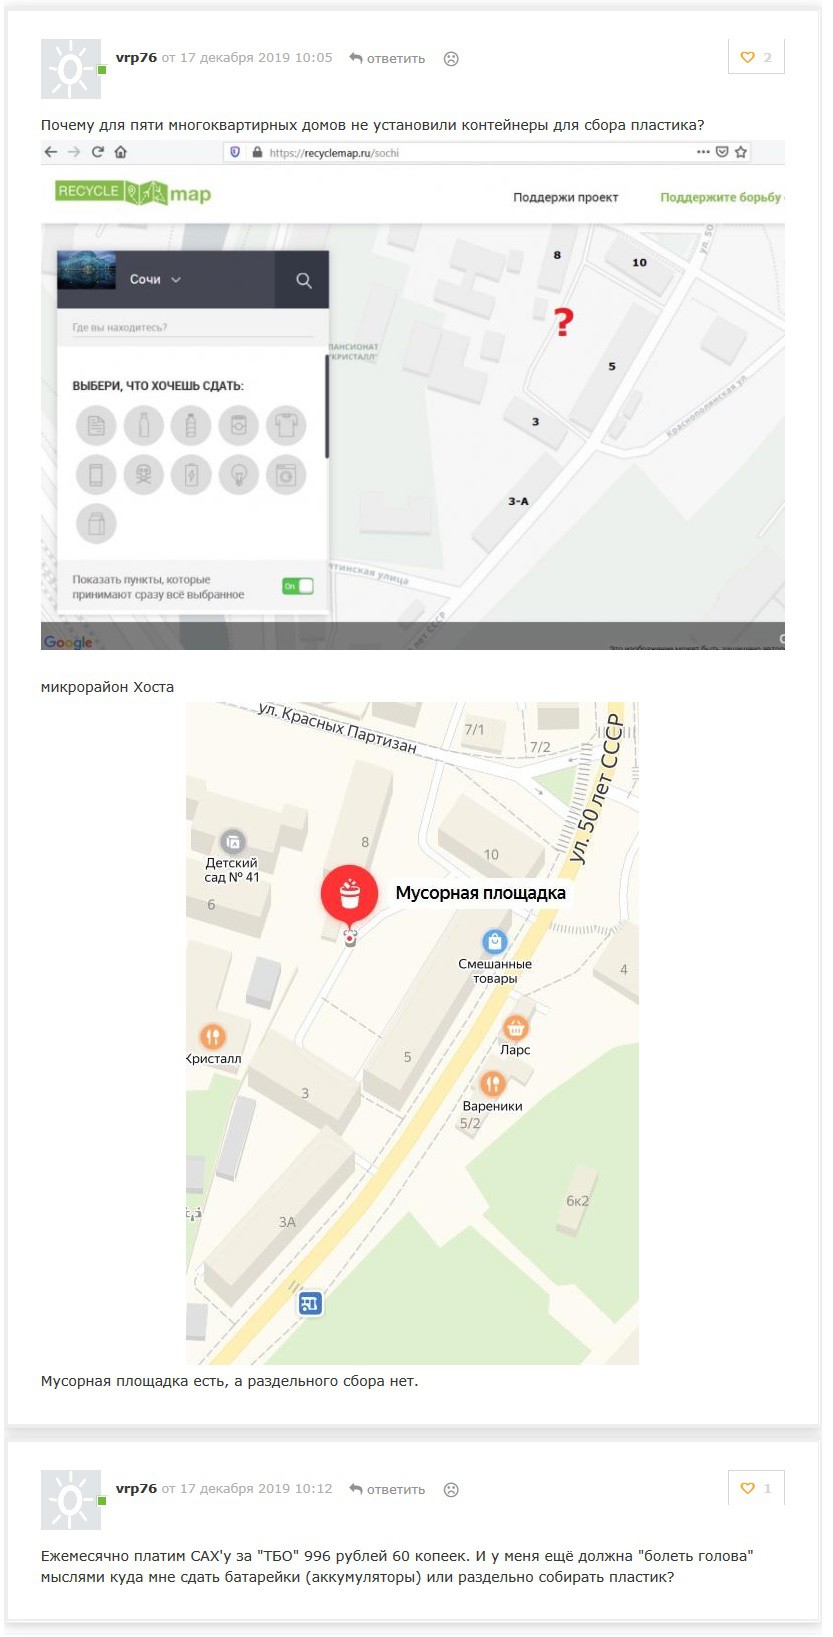Like the first comment with the heart button

756,57
